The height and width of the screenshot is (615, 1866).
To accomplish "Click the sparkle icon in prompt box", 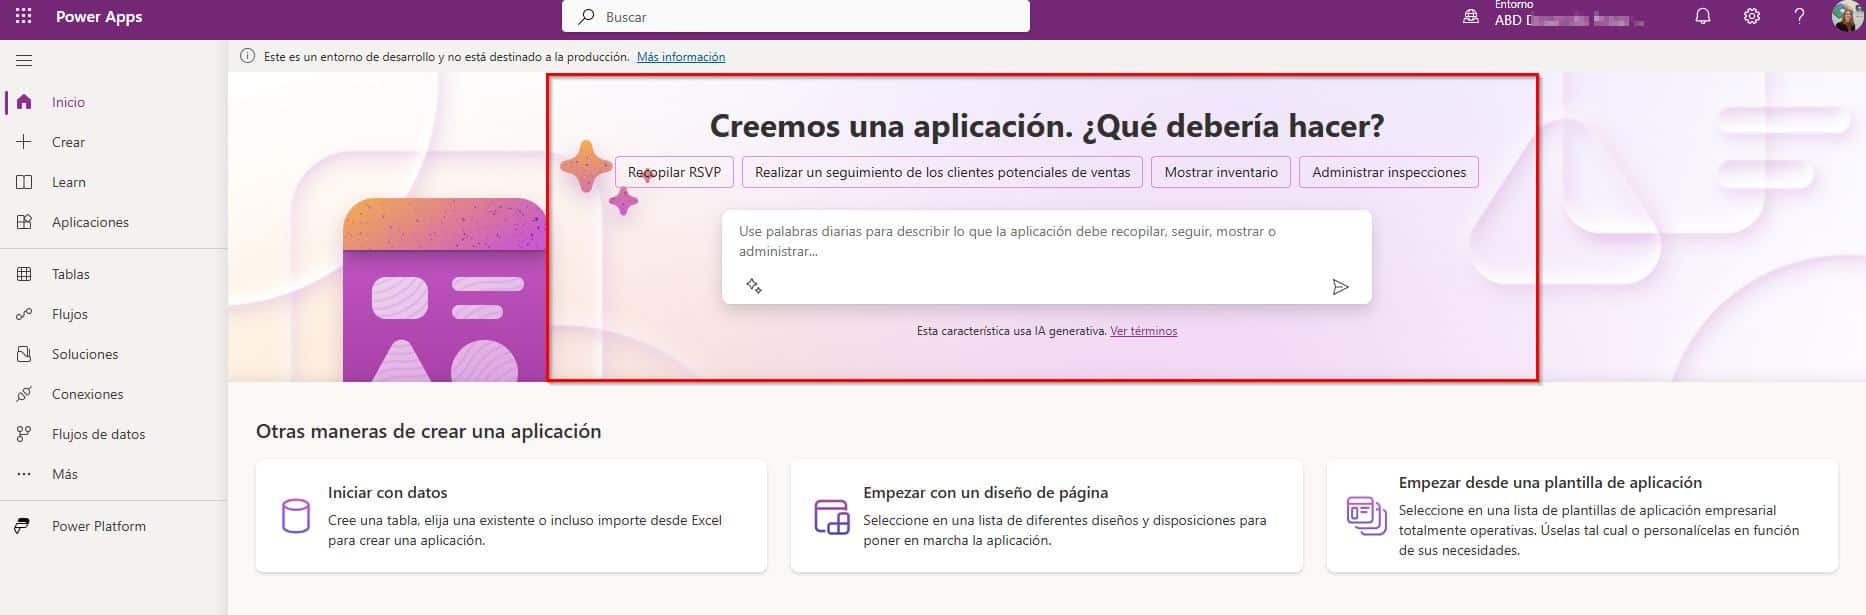I will tap(754, 286).
